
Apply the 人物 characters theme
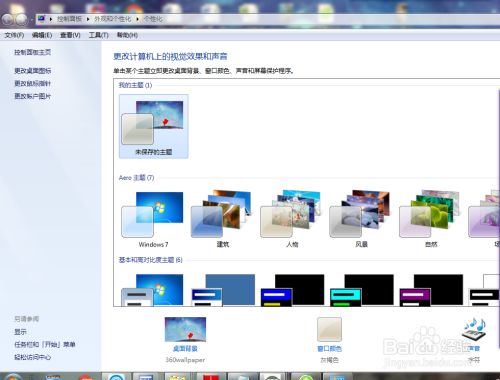pos(292,219)
